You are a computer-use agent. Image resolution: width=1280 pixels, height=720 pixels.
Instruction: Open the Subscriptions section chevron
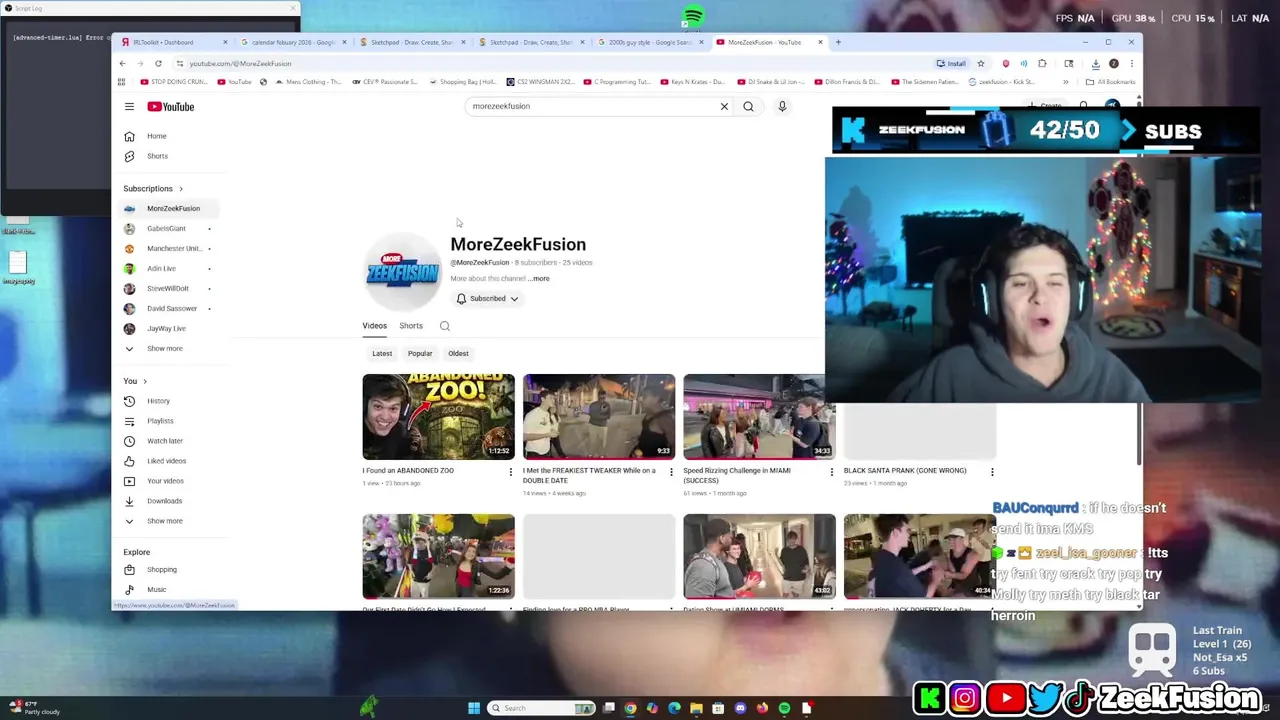point(181,188)
